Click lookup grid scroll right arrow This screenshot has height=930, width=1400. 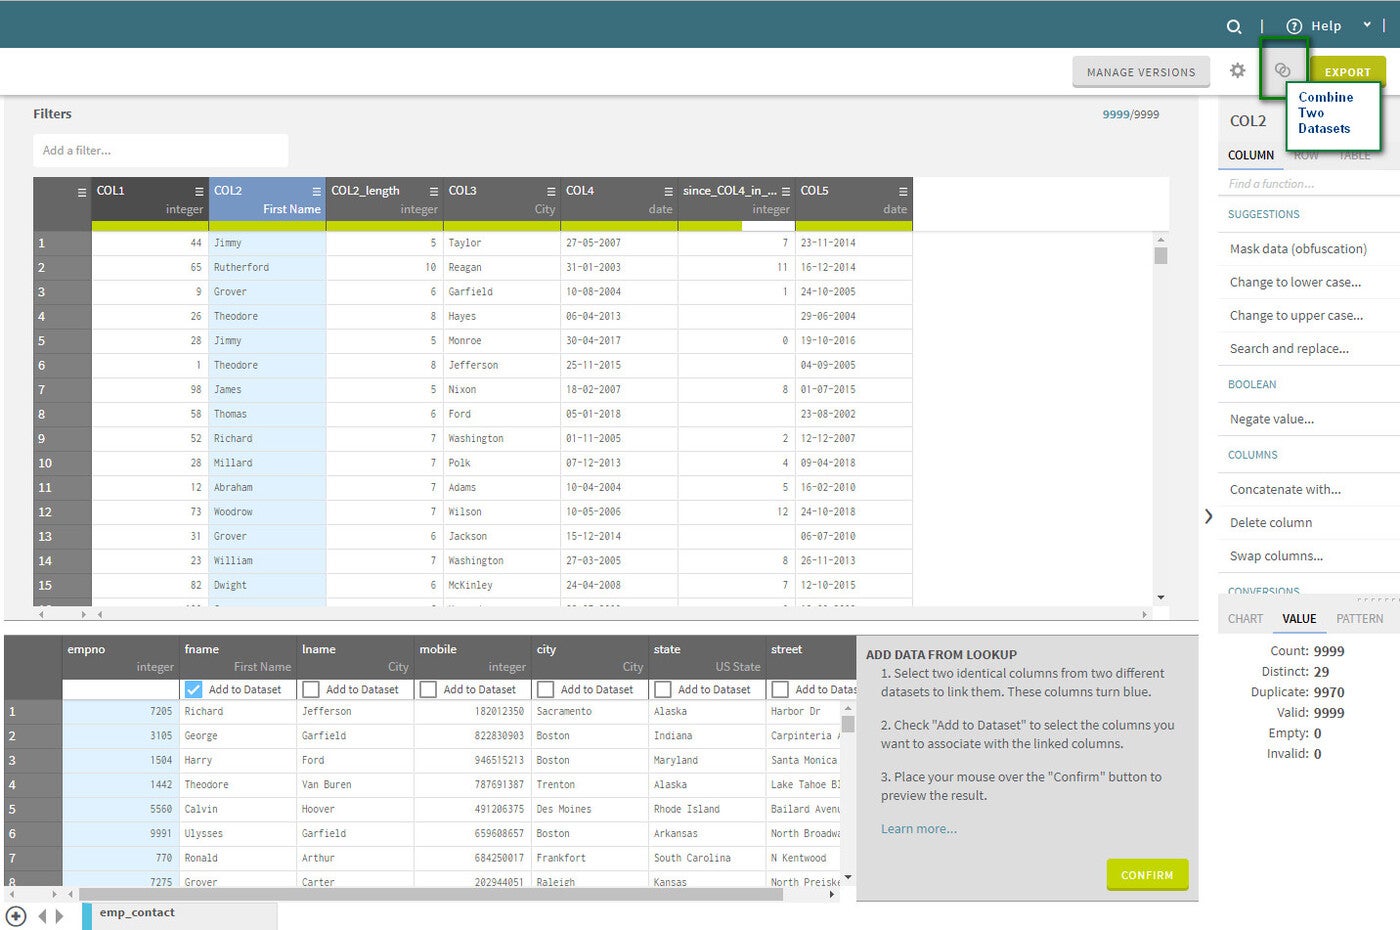pyautogui.click(x=833, y=894)
